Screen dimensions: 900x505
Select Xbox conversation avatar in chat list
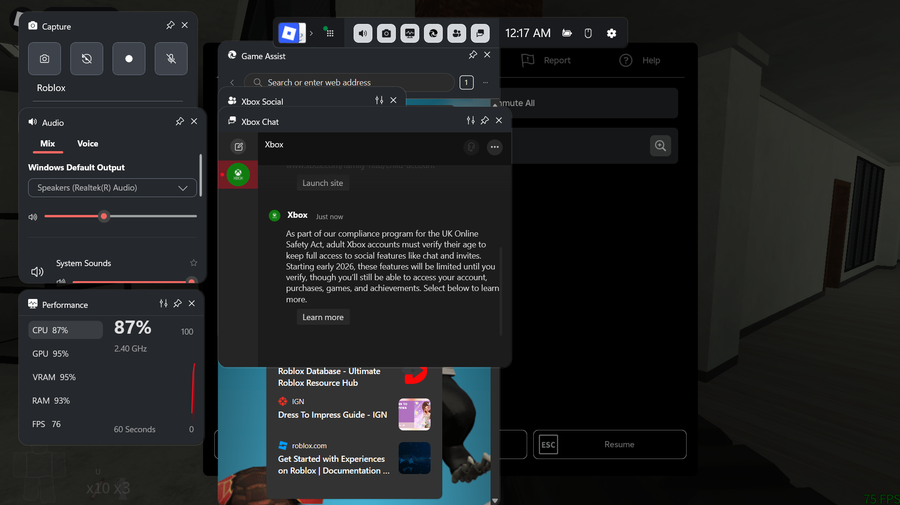tap(238, 174)
